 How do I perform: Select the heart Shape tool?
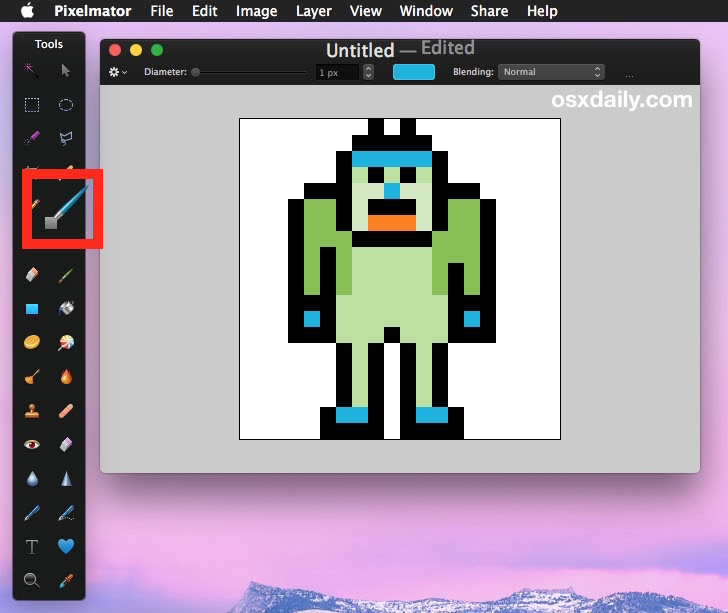(x=66, y=547)
